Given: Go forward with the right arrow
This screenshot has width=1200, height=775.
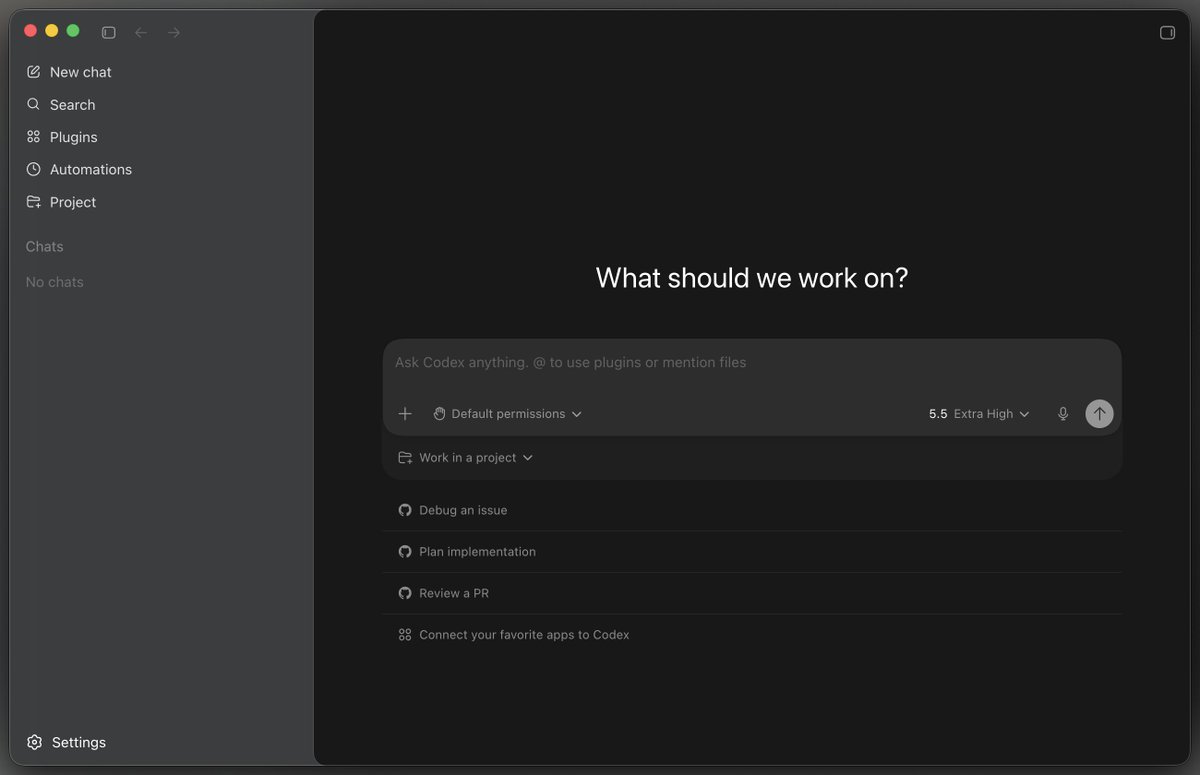Looking at the screenshot, I should pos(174,32).
